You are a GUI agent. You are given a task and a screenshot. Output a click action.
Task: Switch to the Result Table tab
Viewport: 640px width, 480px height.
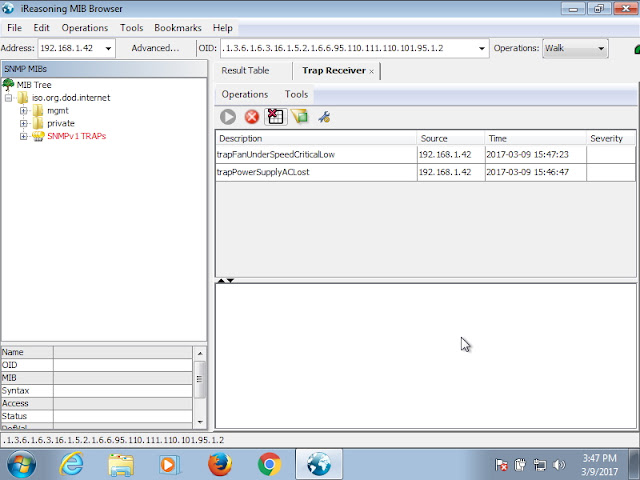point(245,71)
